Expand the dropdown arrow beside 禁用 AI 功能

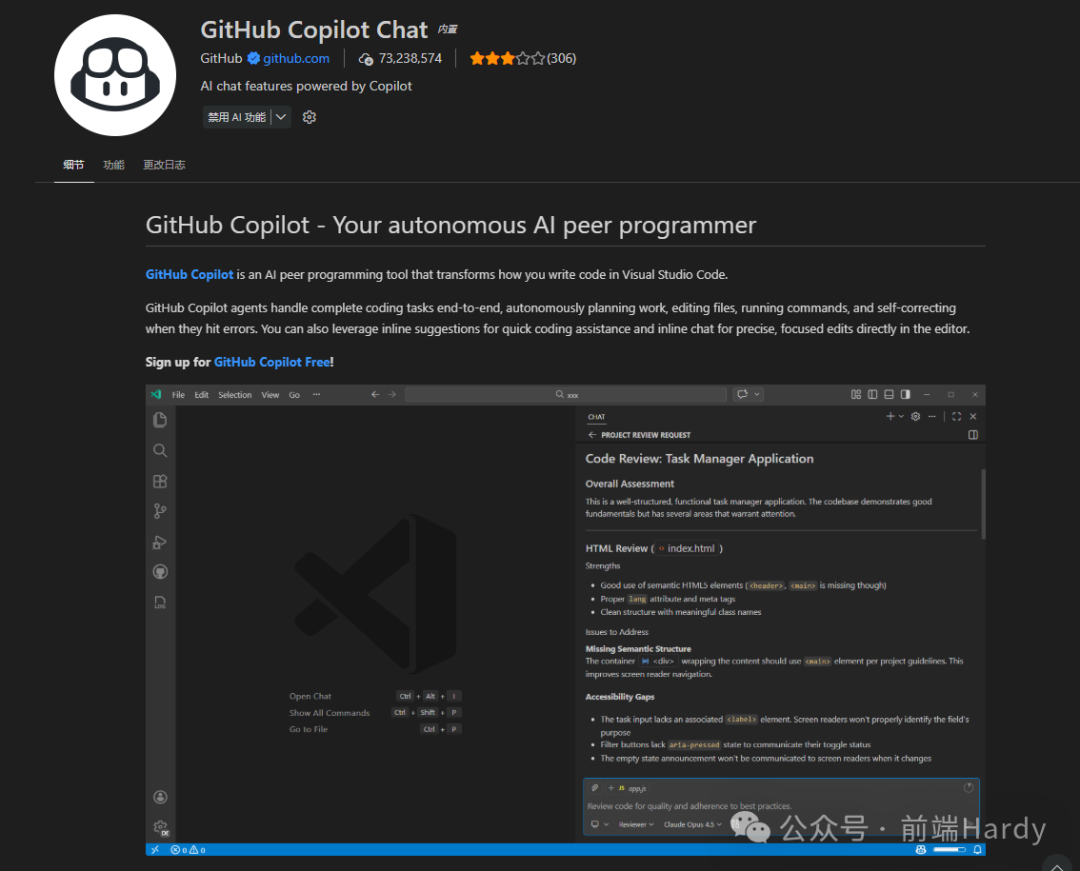click(x=281, y=117)
